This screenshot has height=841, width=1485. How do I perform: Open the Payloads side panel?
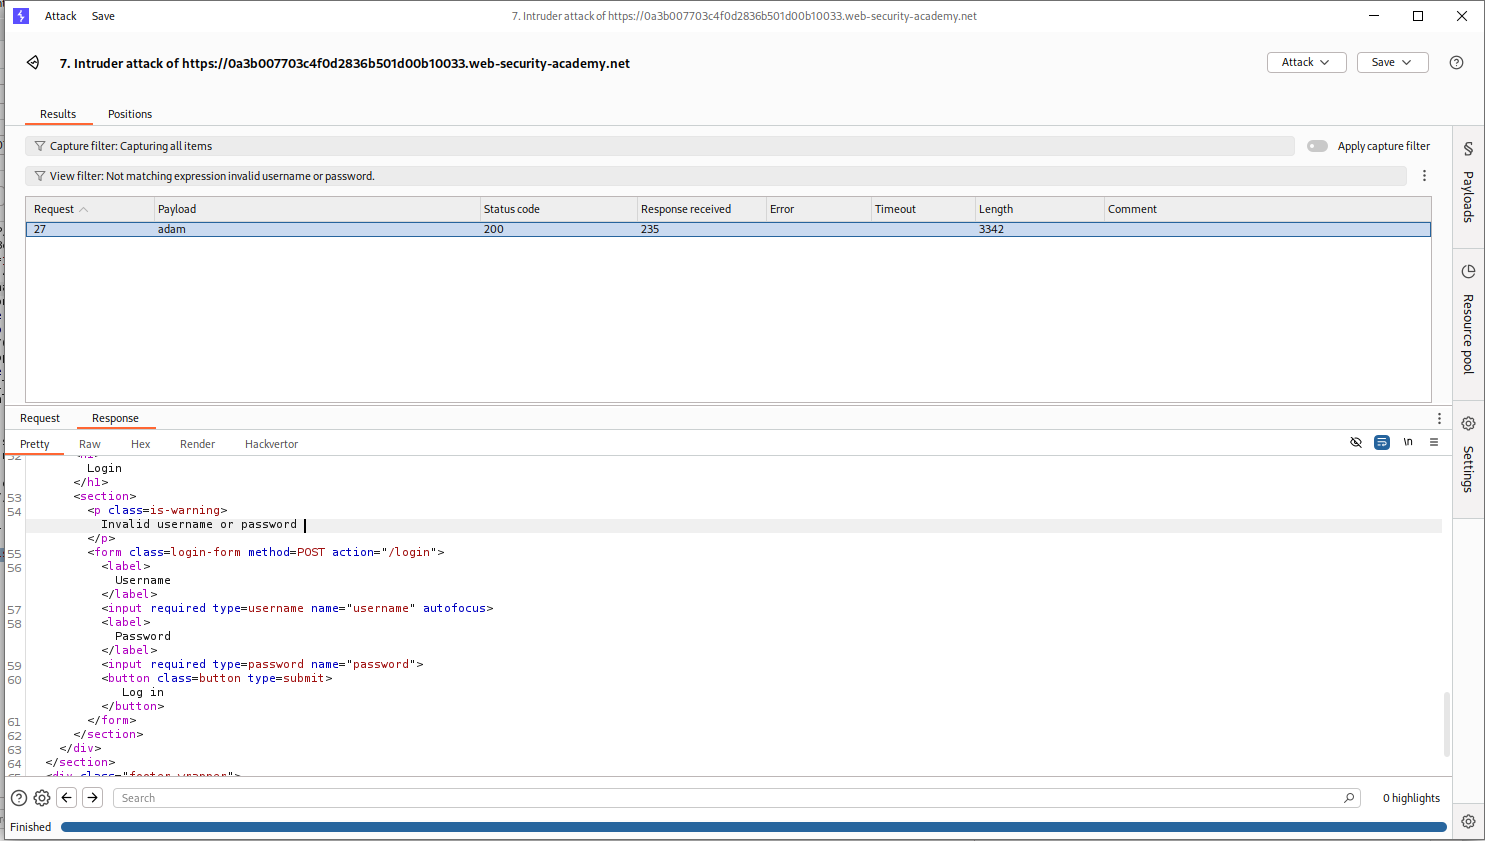point(1468,185)
